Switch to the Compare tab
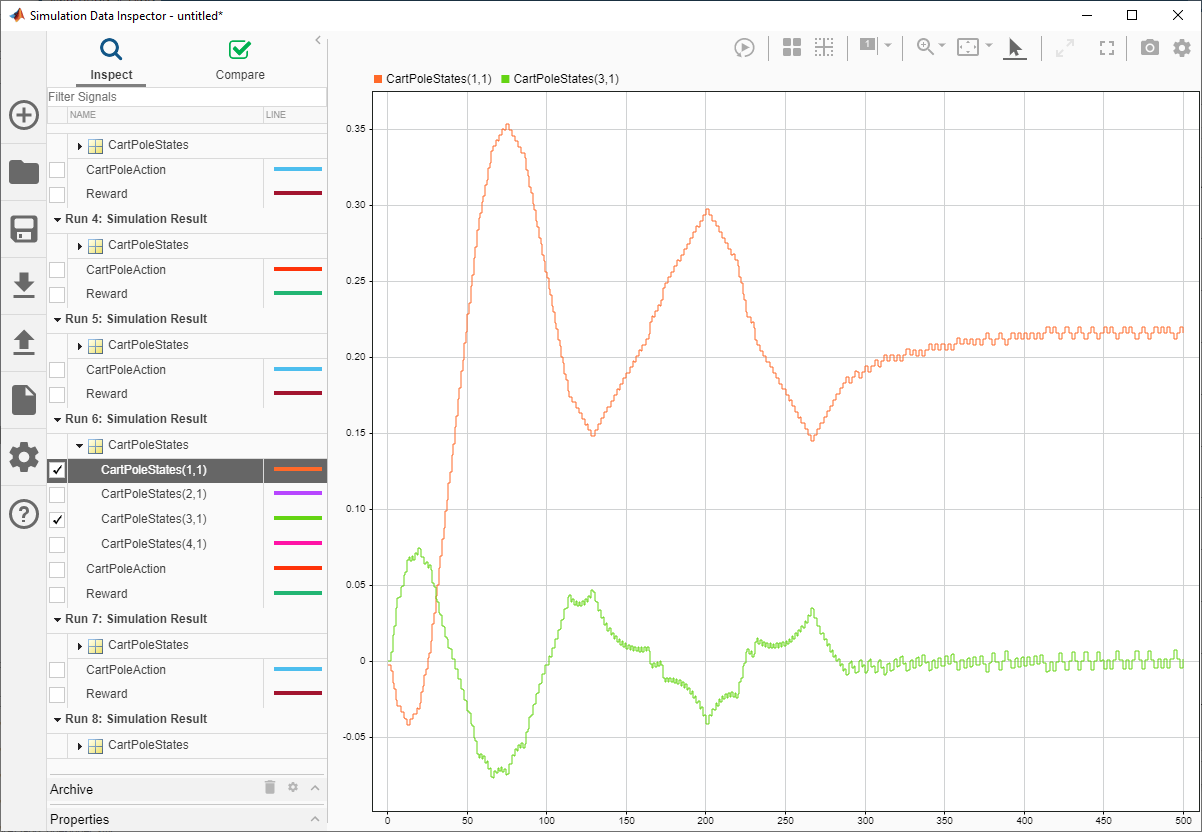1202x832 pixels. tap(239, 60)
